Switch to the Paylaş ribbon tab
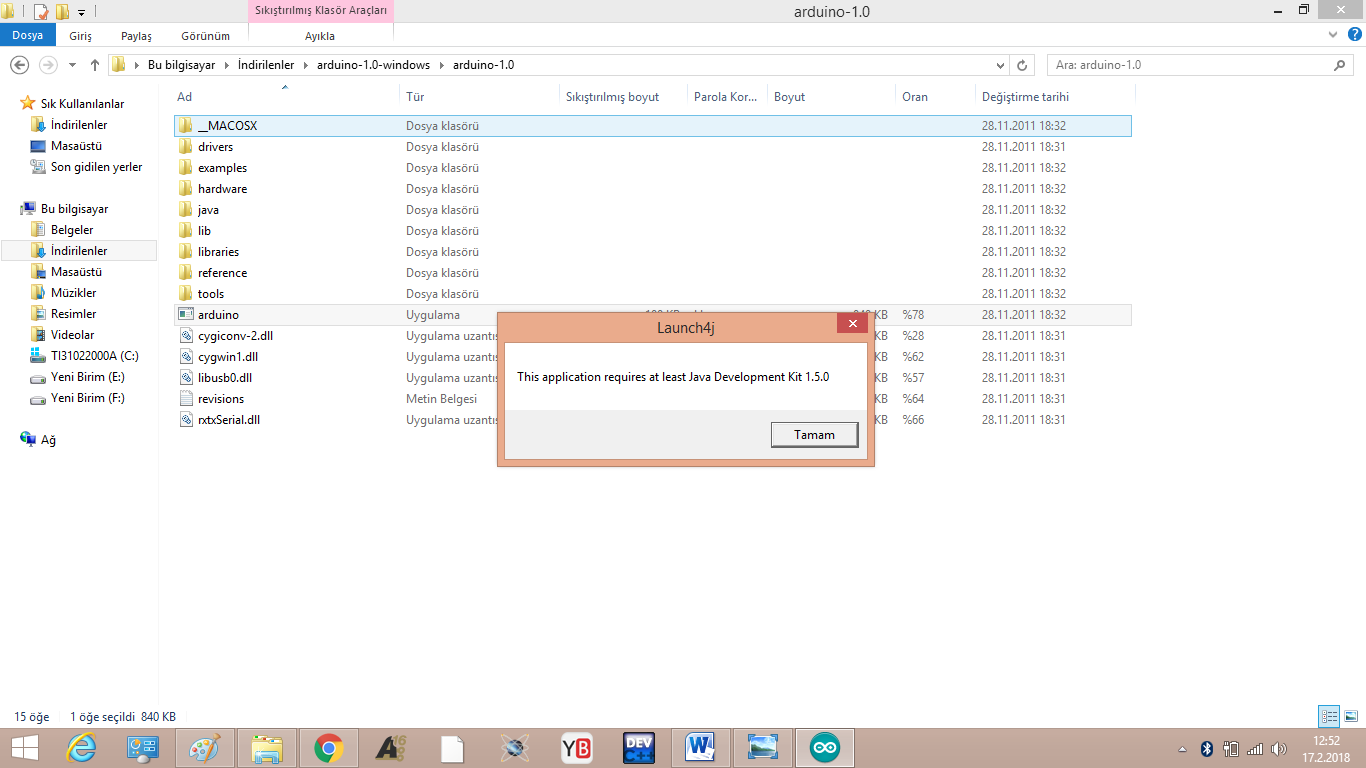This screenshot has height=768, width=1366. (x=136, y=36)
